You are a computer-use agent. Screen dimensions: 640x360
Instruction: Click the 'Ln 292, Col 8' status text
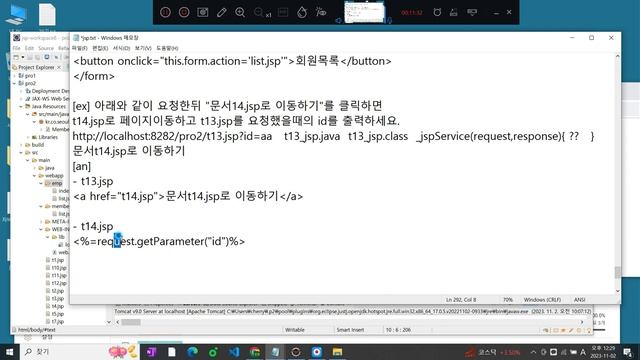tap(461, 300)
